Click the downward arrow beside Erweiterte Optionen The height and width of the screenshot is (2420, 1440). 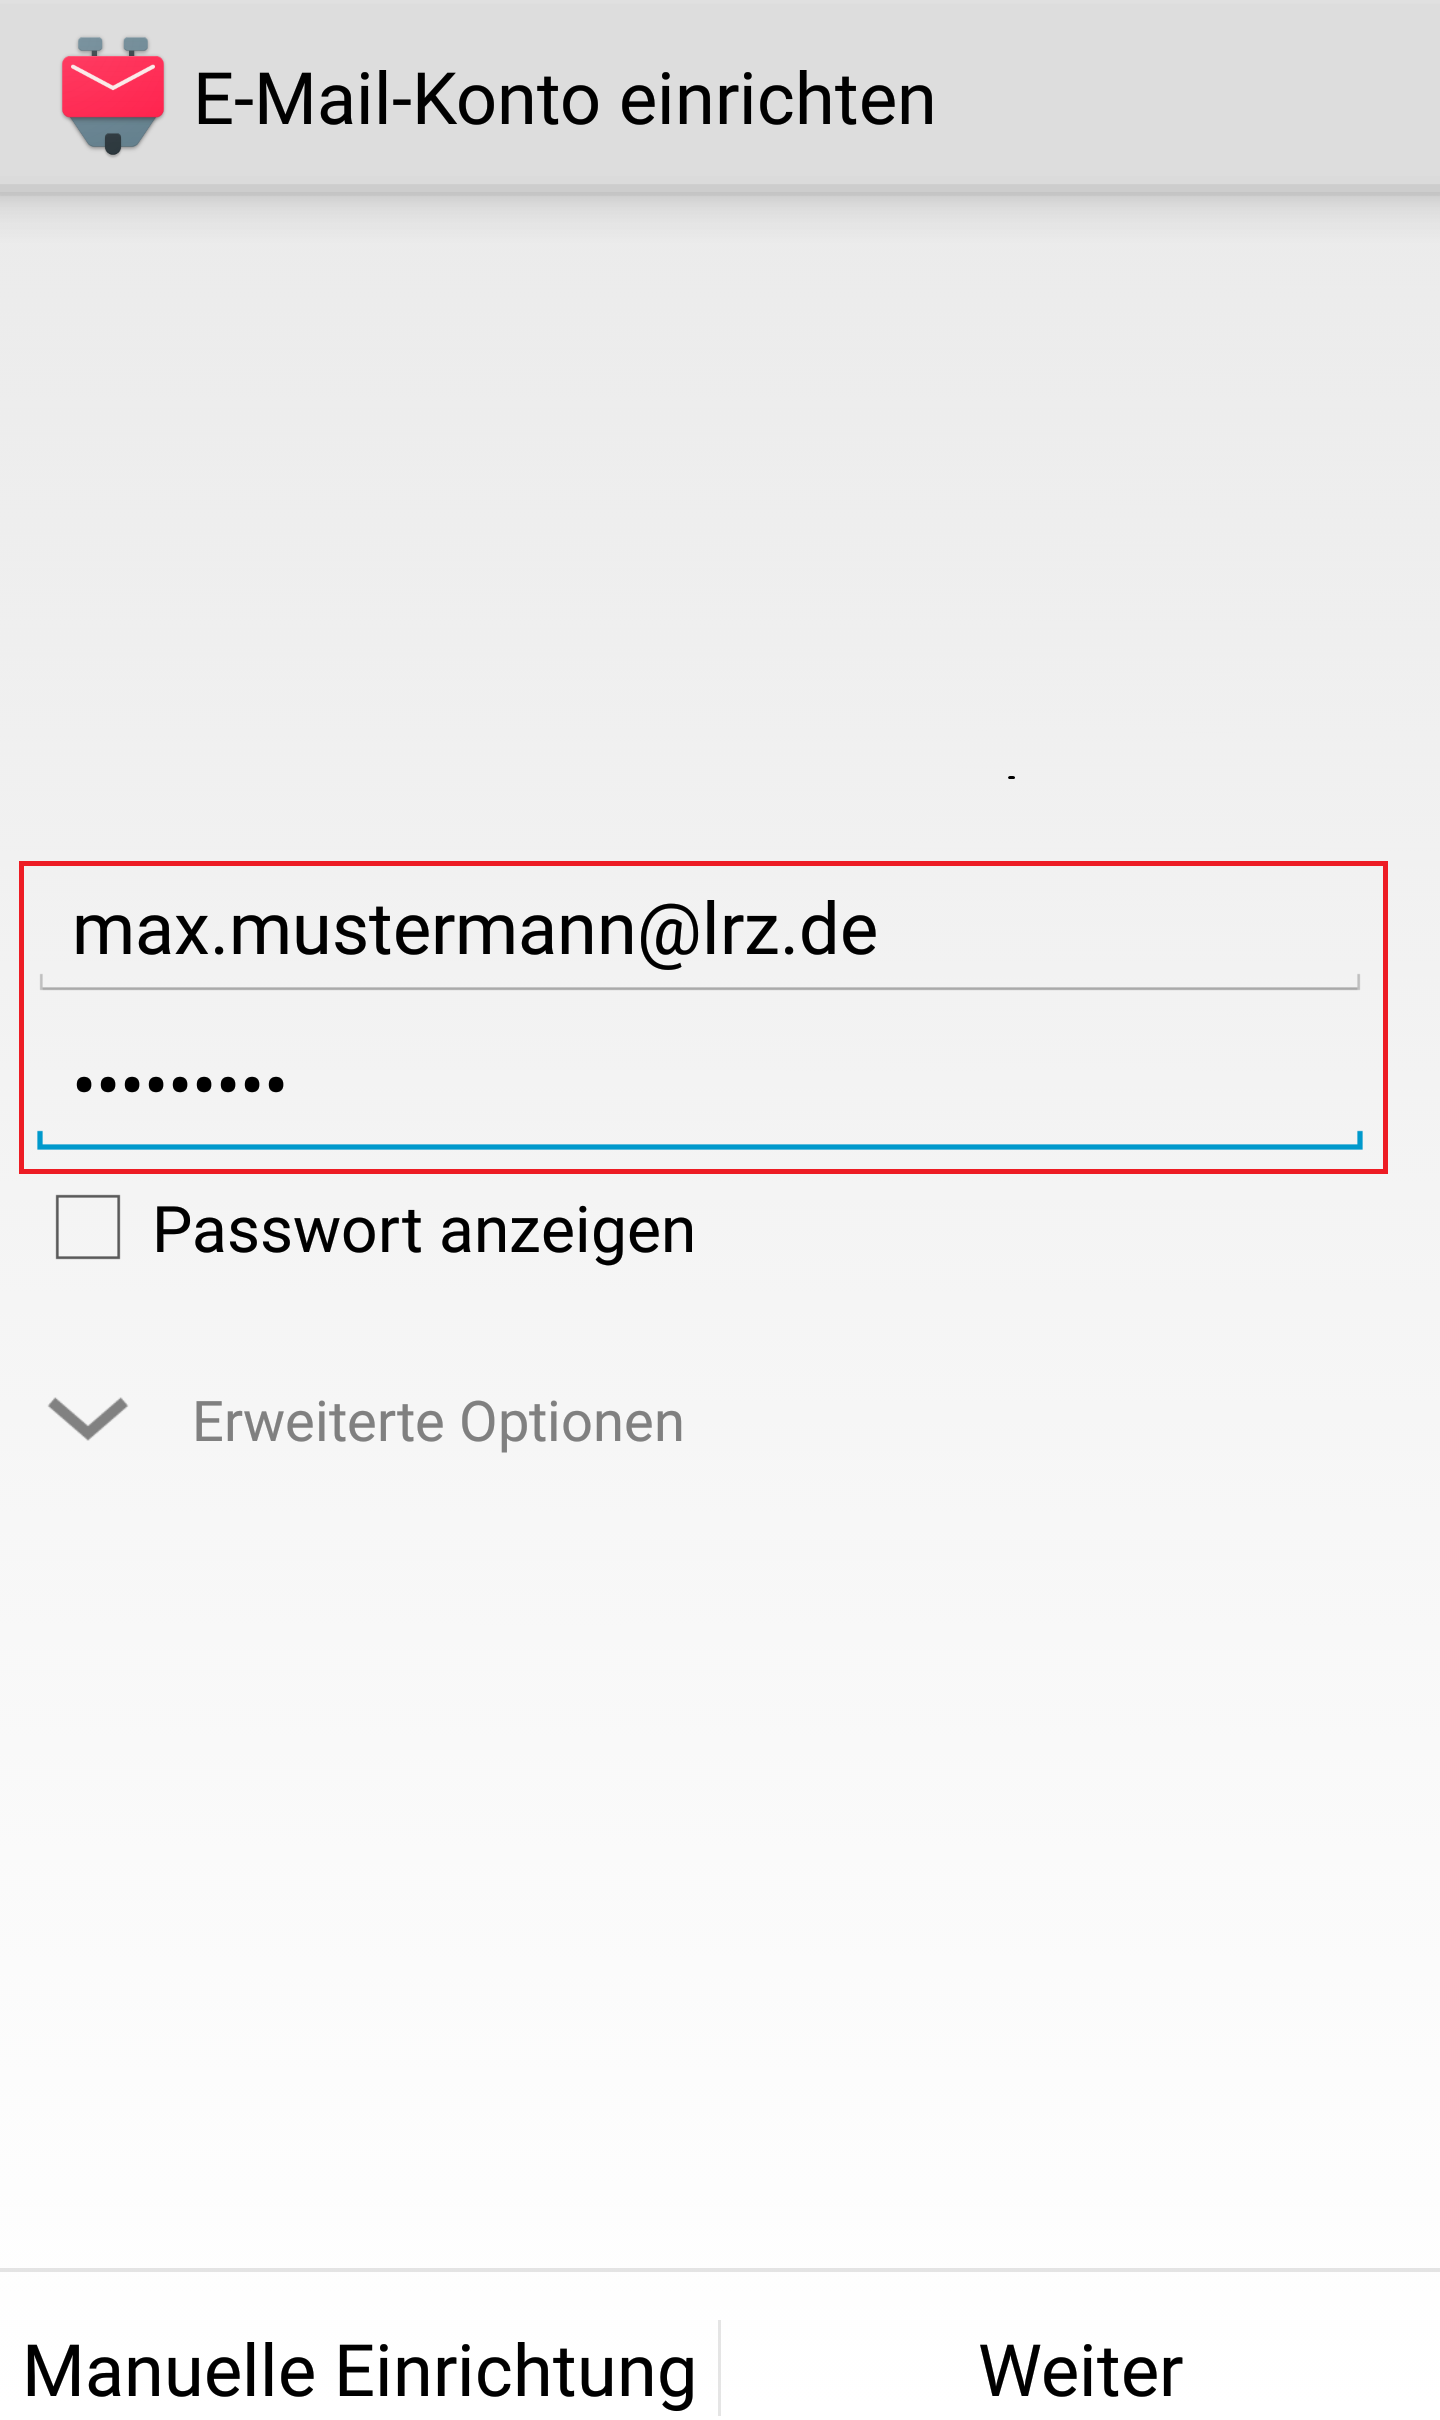[x=88, y=1419]
